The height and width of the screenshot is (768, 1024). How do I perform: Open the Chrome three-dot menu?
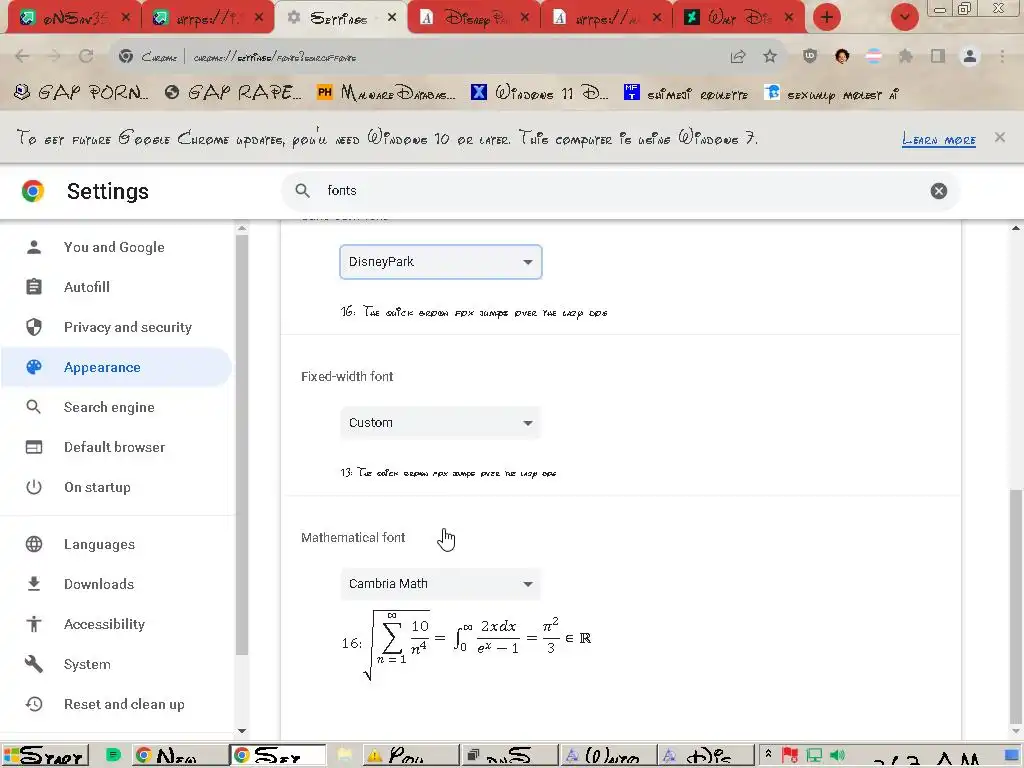(1002, 56)
